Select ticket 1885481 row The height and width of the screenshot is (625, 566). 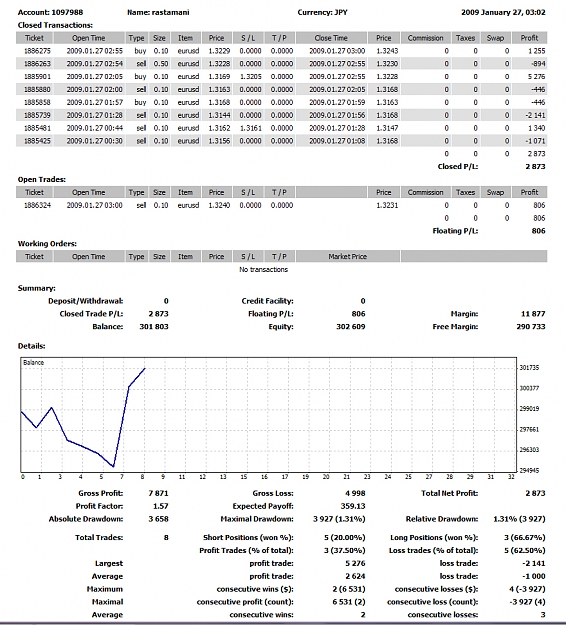click(281, 128)
